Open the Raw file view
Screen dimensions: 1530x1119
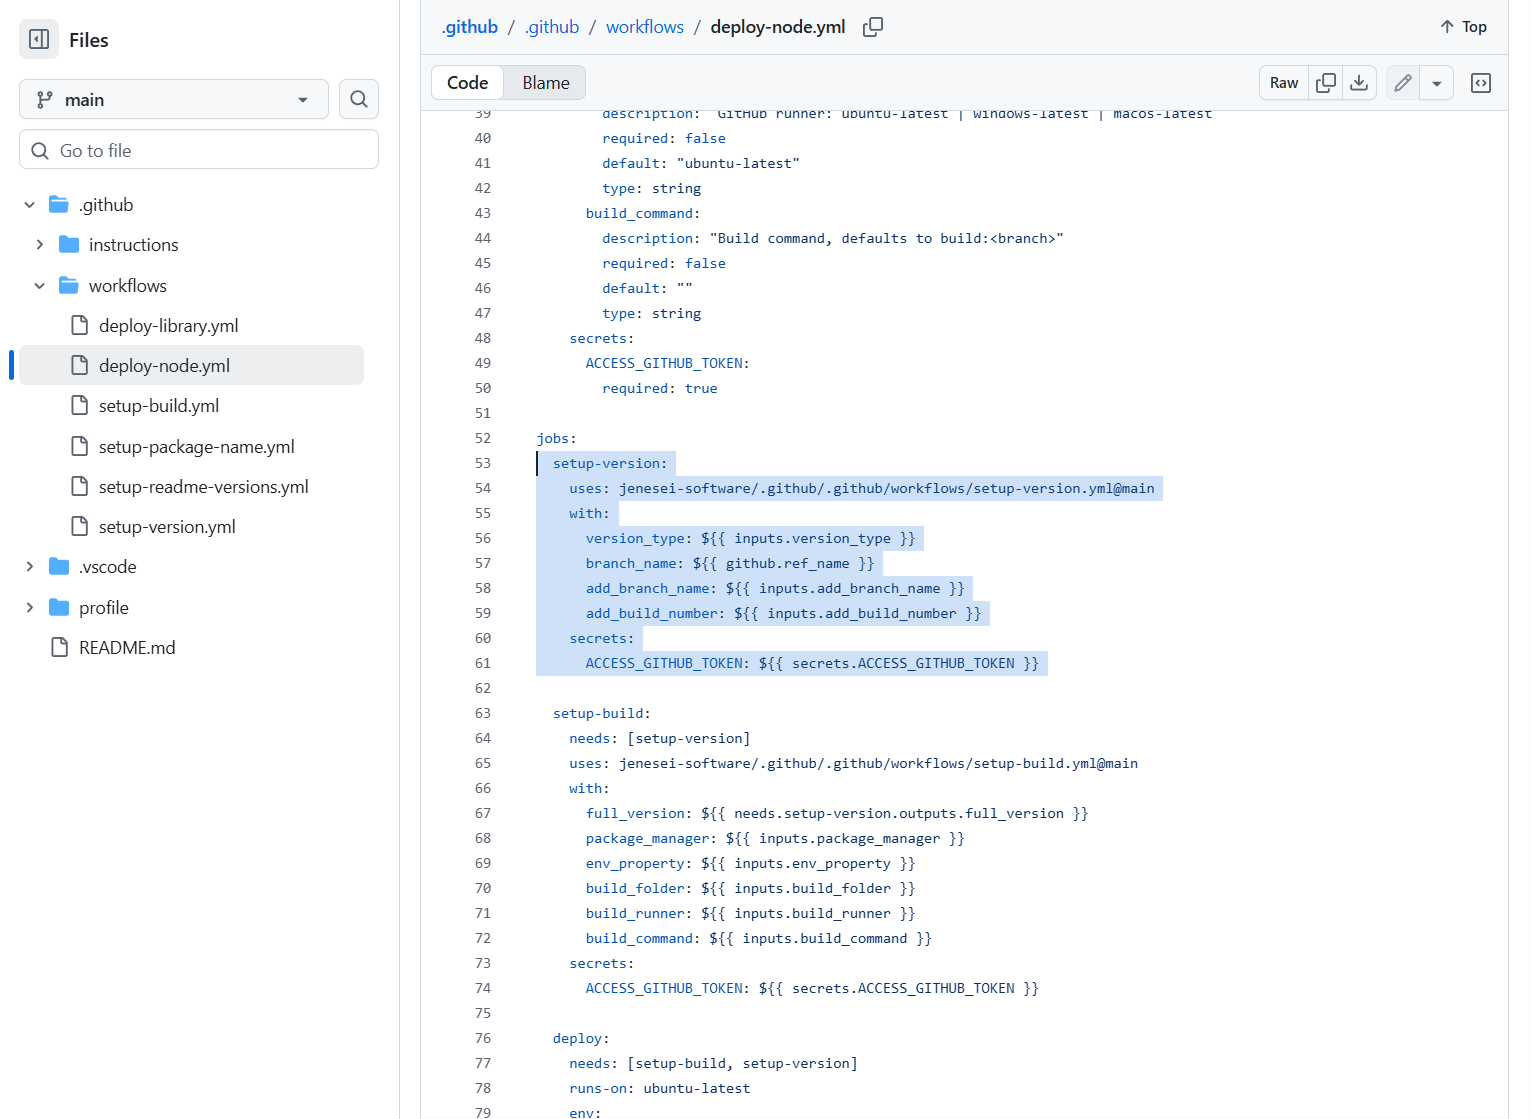click(1284, 83)
